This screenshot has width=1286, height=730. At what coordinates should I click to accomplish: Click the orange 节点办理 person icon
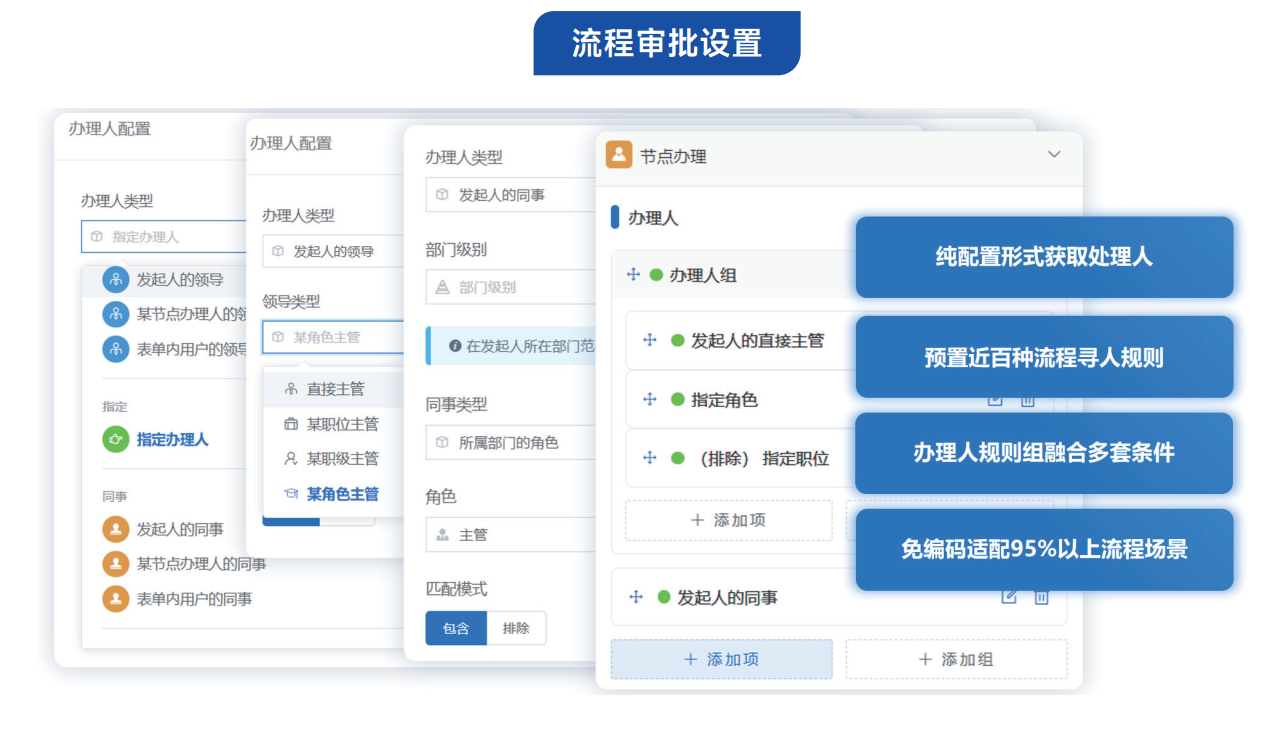(619, 156)
